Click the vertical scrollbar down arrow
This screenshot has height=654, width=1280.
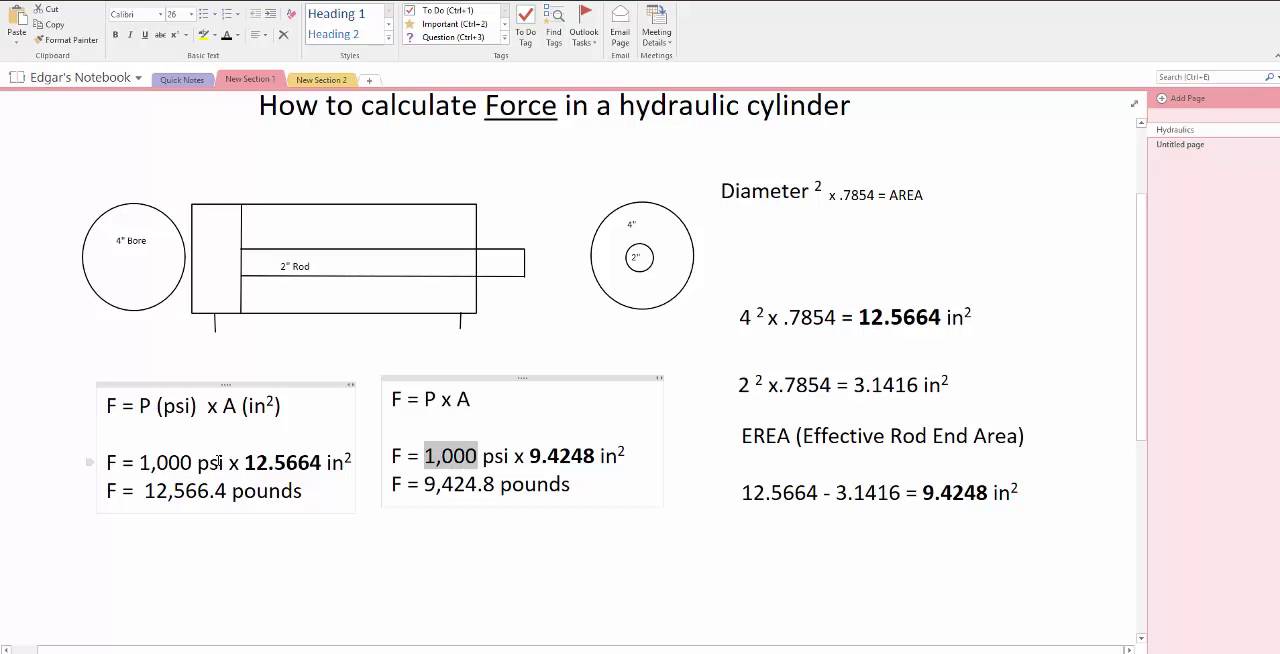click(1141, 637)
